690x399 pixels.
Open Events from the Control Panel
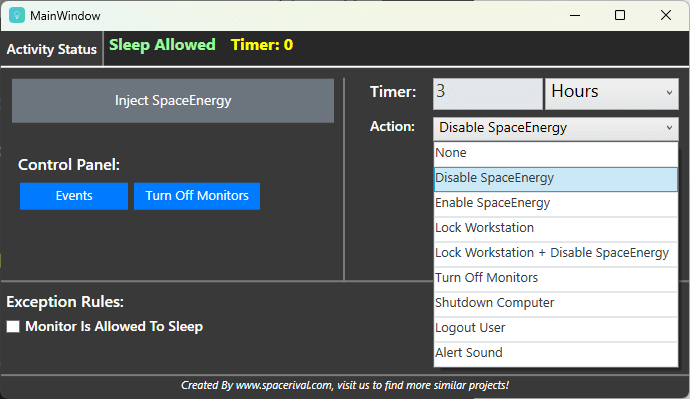click(x=74, y=196)
